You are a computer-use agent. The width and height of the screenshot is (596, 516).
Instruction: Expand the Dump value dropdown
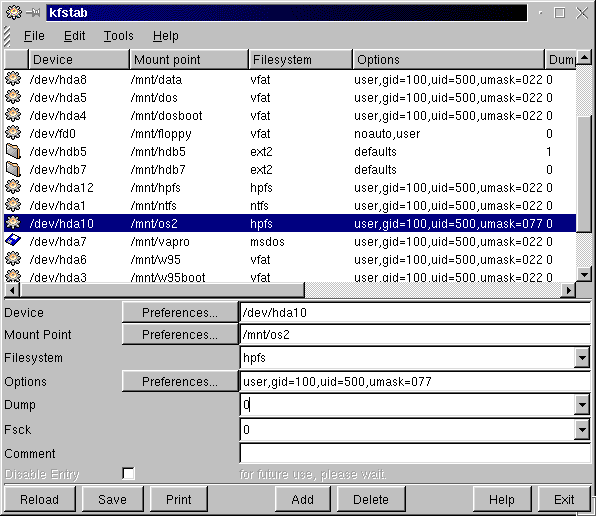tap(582, 405)
